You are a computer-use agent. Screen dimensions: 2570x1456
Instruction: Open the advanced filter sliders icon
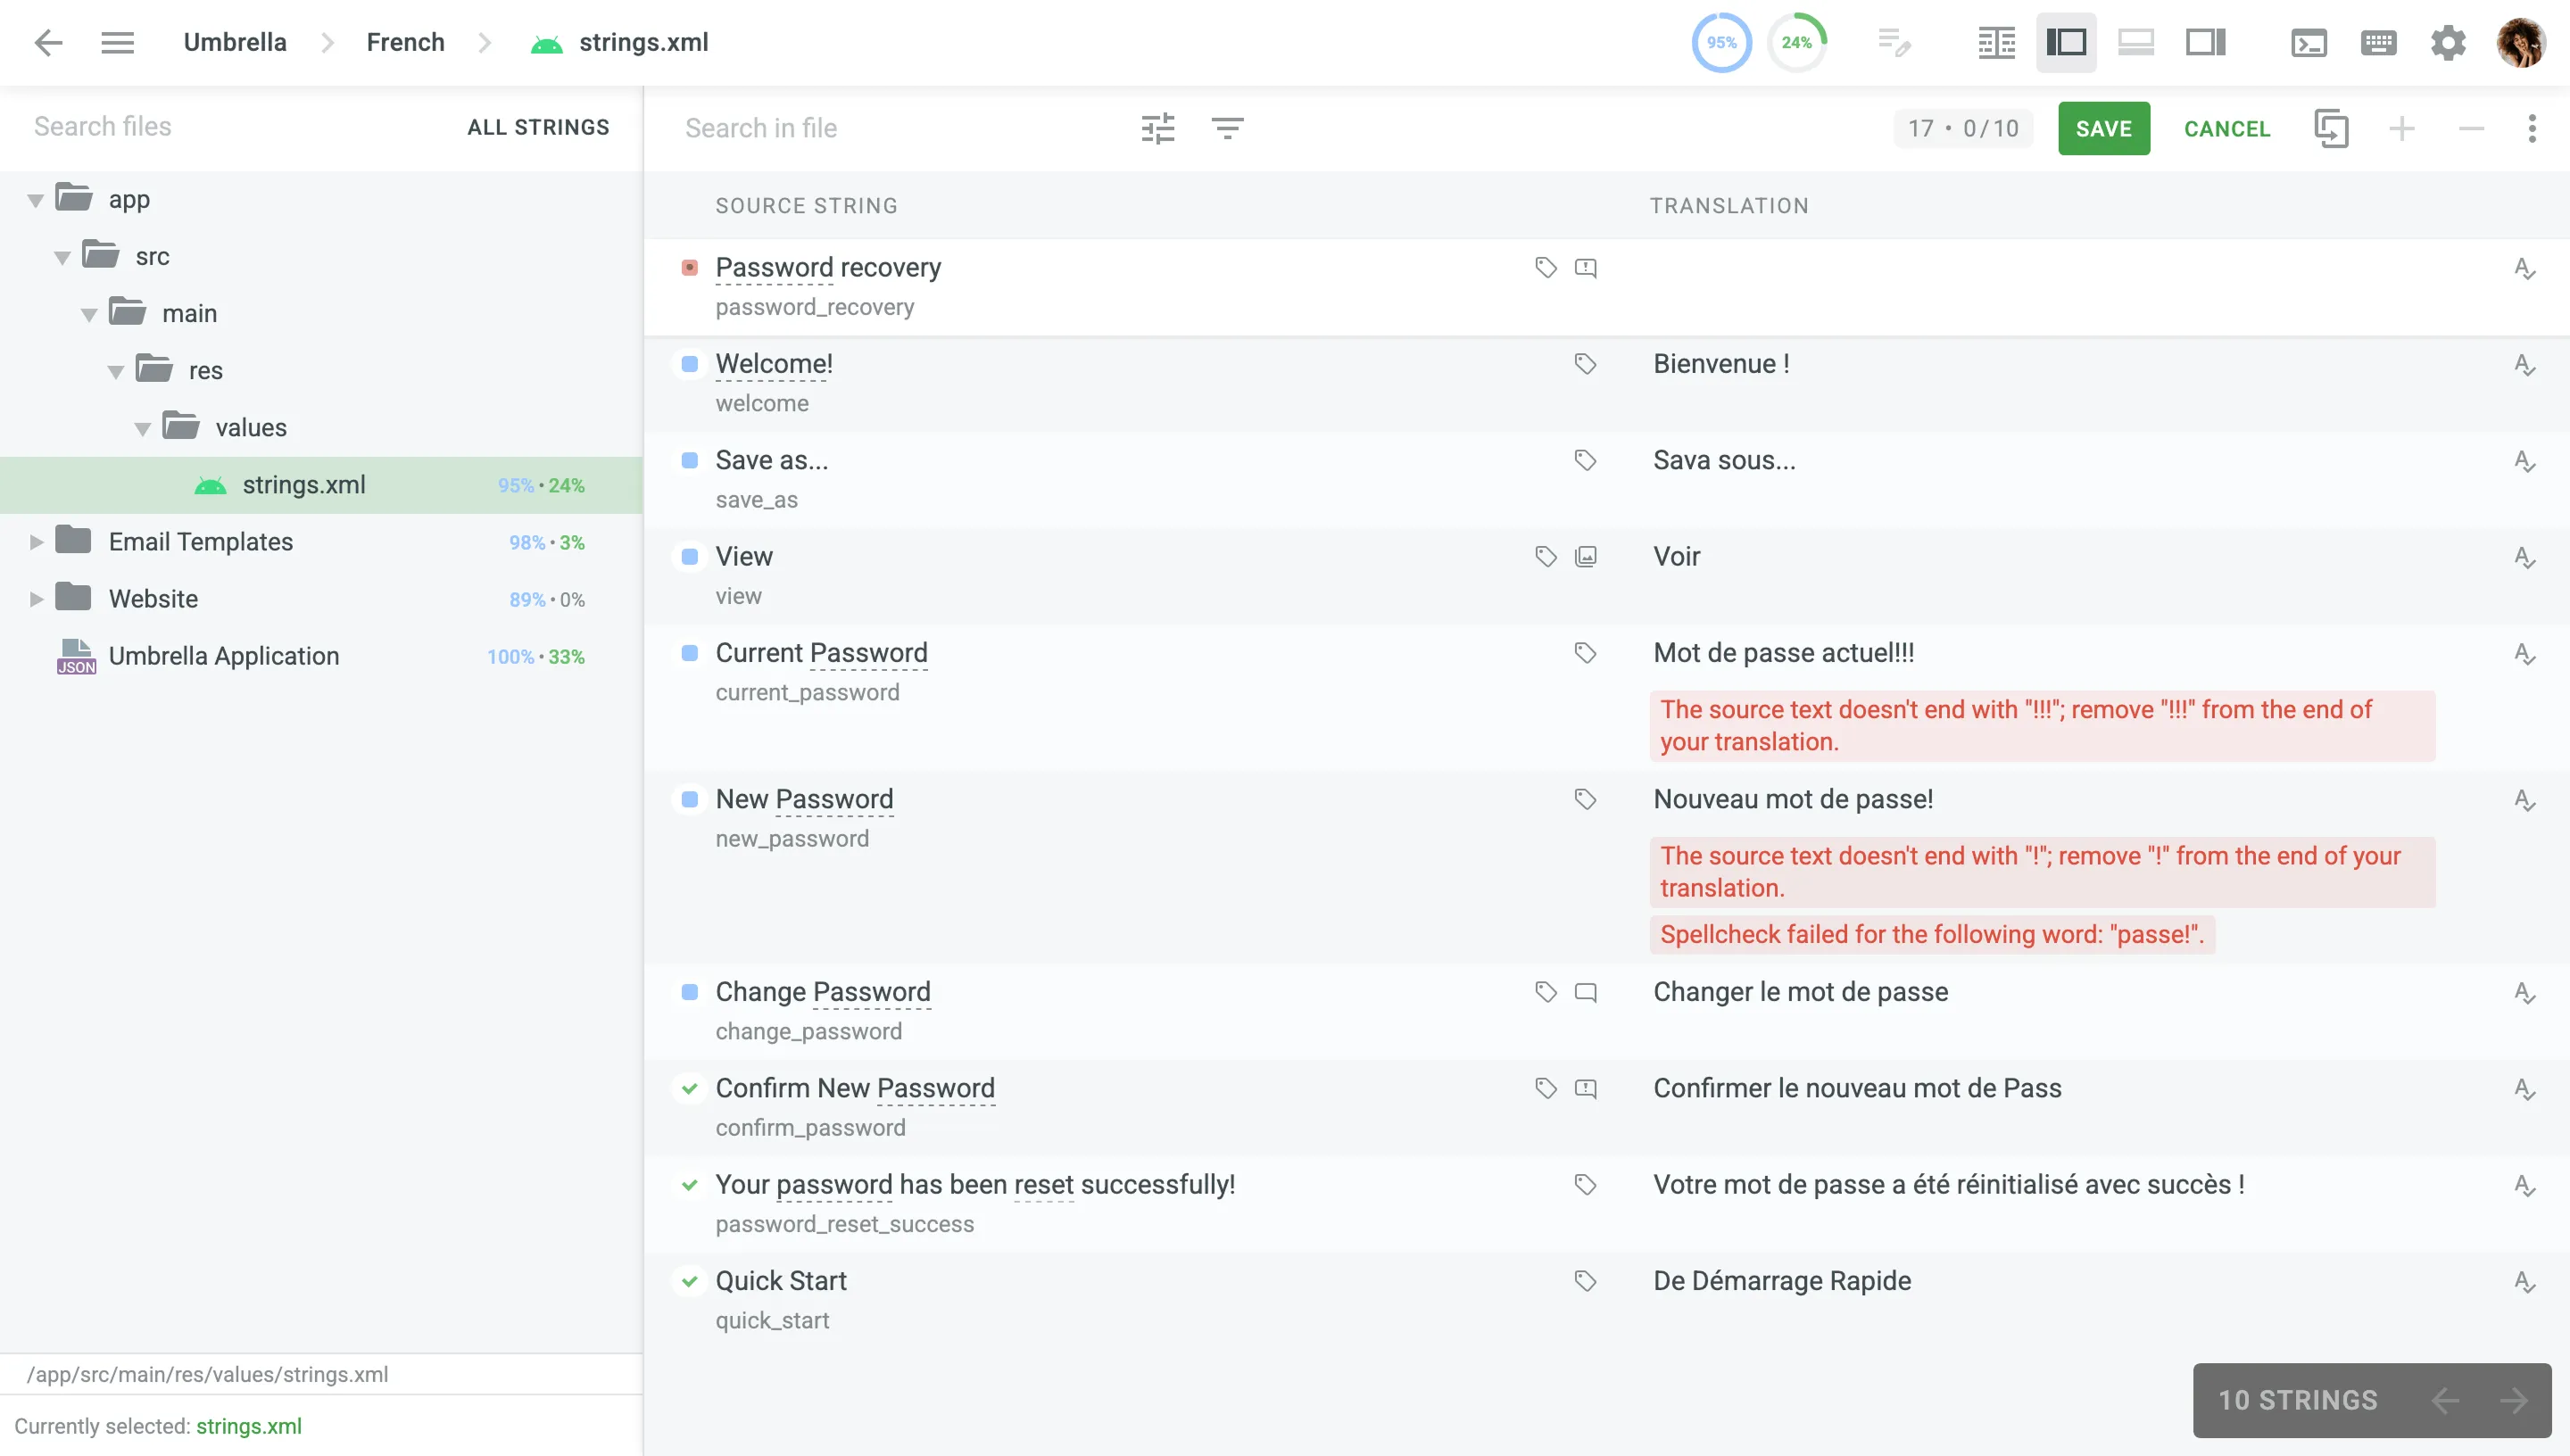pos(1157,128)
